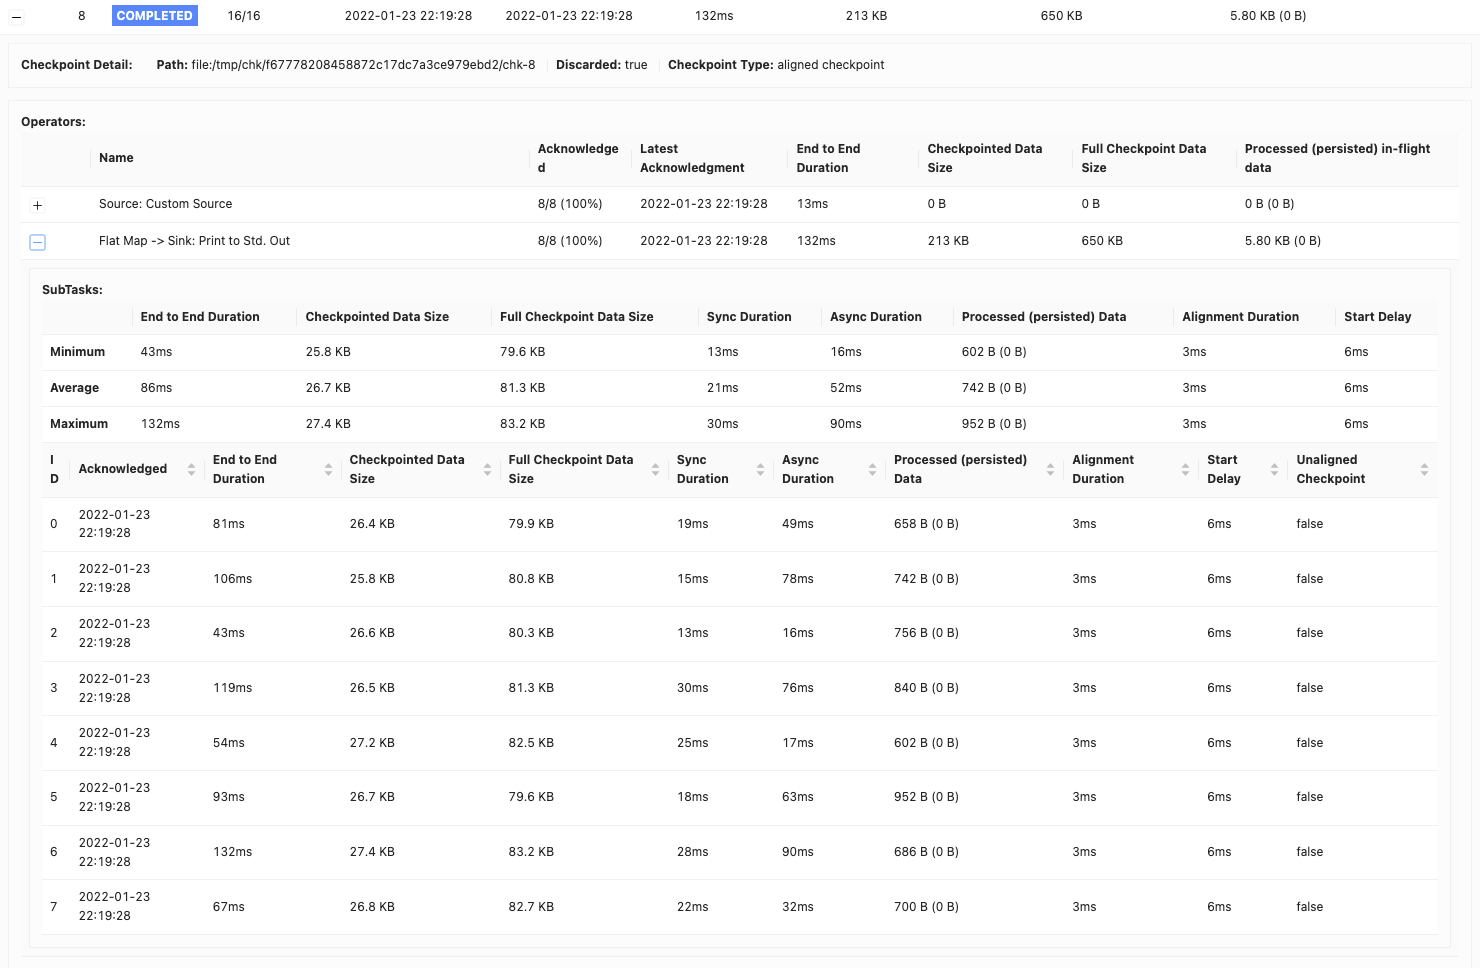Sort the Processed (persisted) Data column
The width and height of the screenshot is (1481, 968).
point(1049,469)
